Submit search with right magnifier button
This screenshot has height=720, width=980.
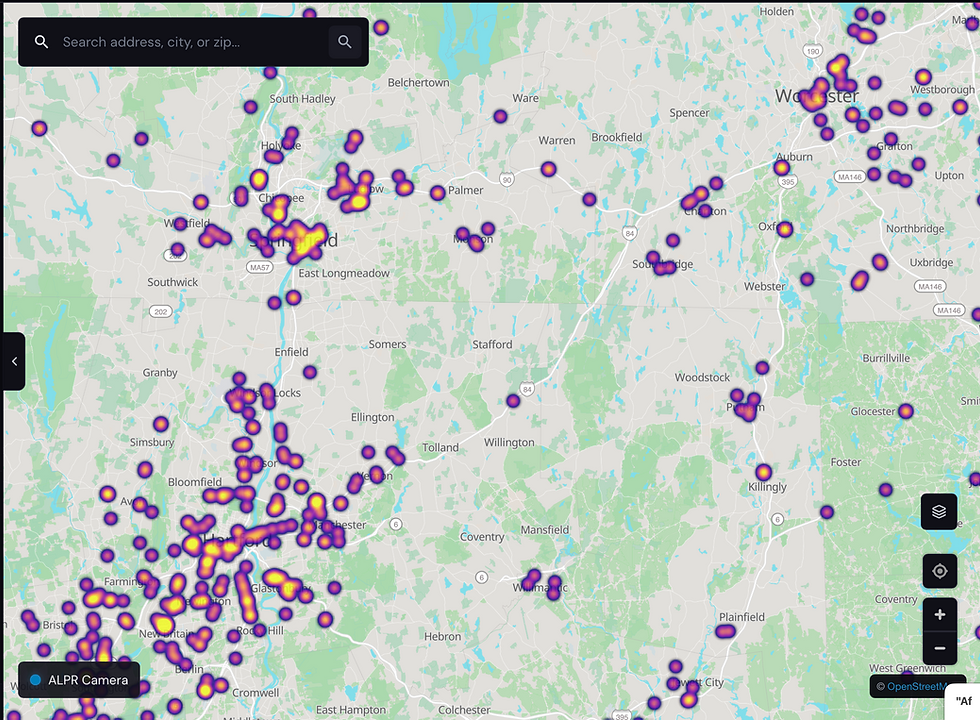click(x=344, y=42)
